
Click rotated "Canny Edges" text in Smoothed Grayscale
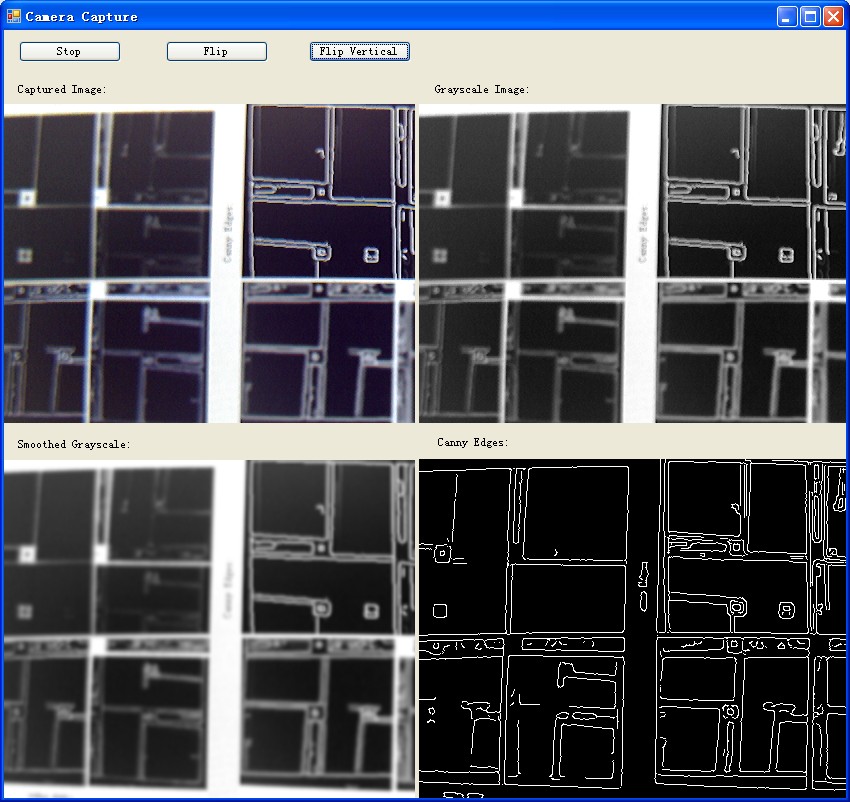point(229,590)
